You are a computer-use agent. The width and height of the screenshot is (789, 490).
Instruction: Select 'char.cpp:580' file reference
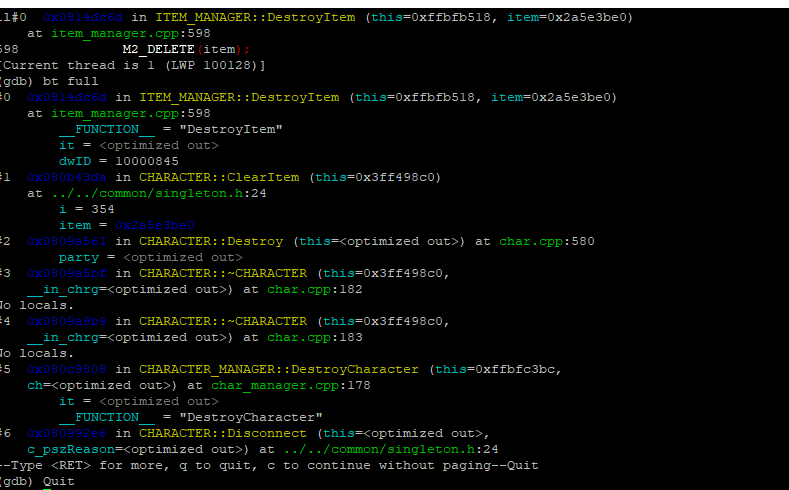coord(546,241)
